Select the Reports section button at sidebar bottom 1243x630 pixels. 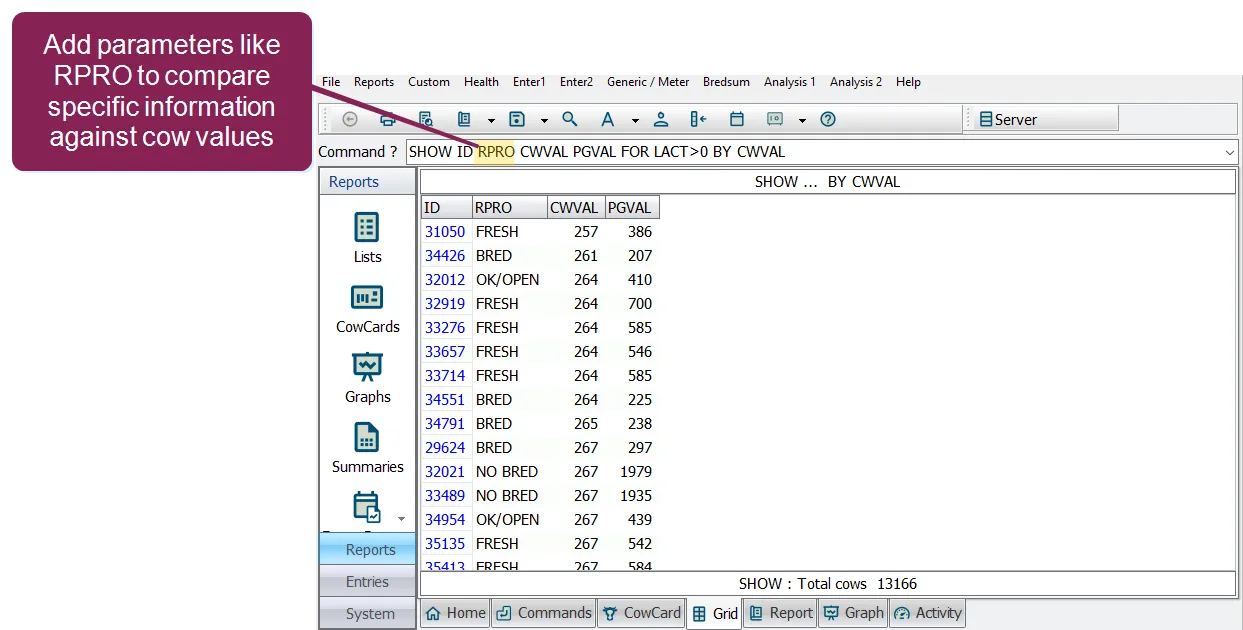(367, 549)
